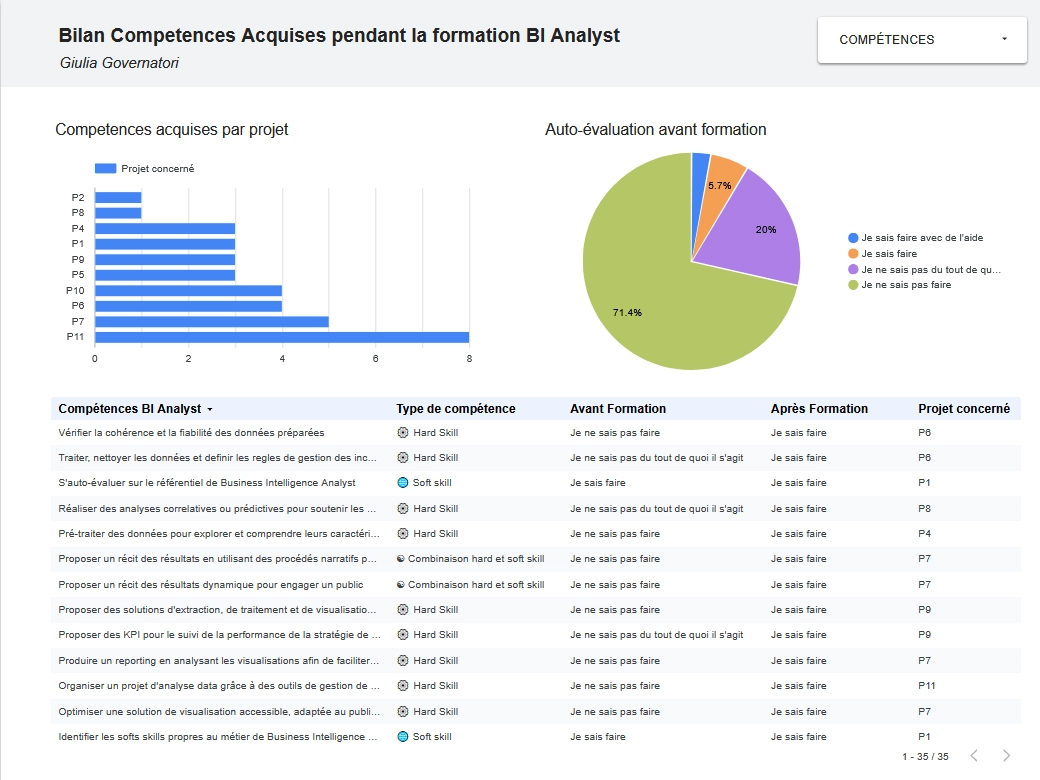Click the Hard Skill icon in the Proposer des KPI row
The width and height of the screenshot is (1040, 780).
(403, 635)
